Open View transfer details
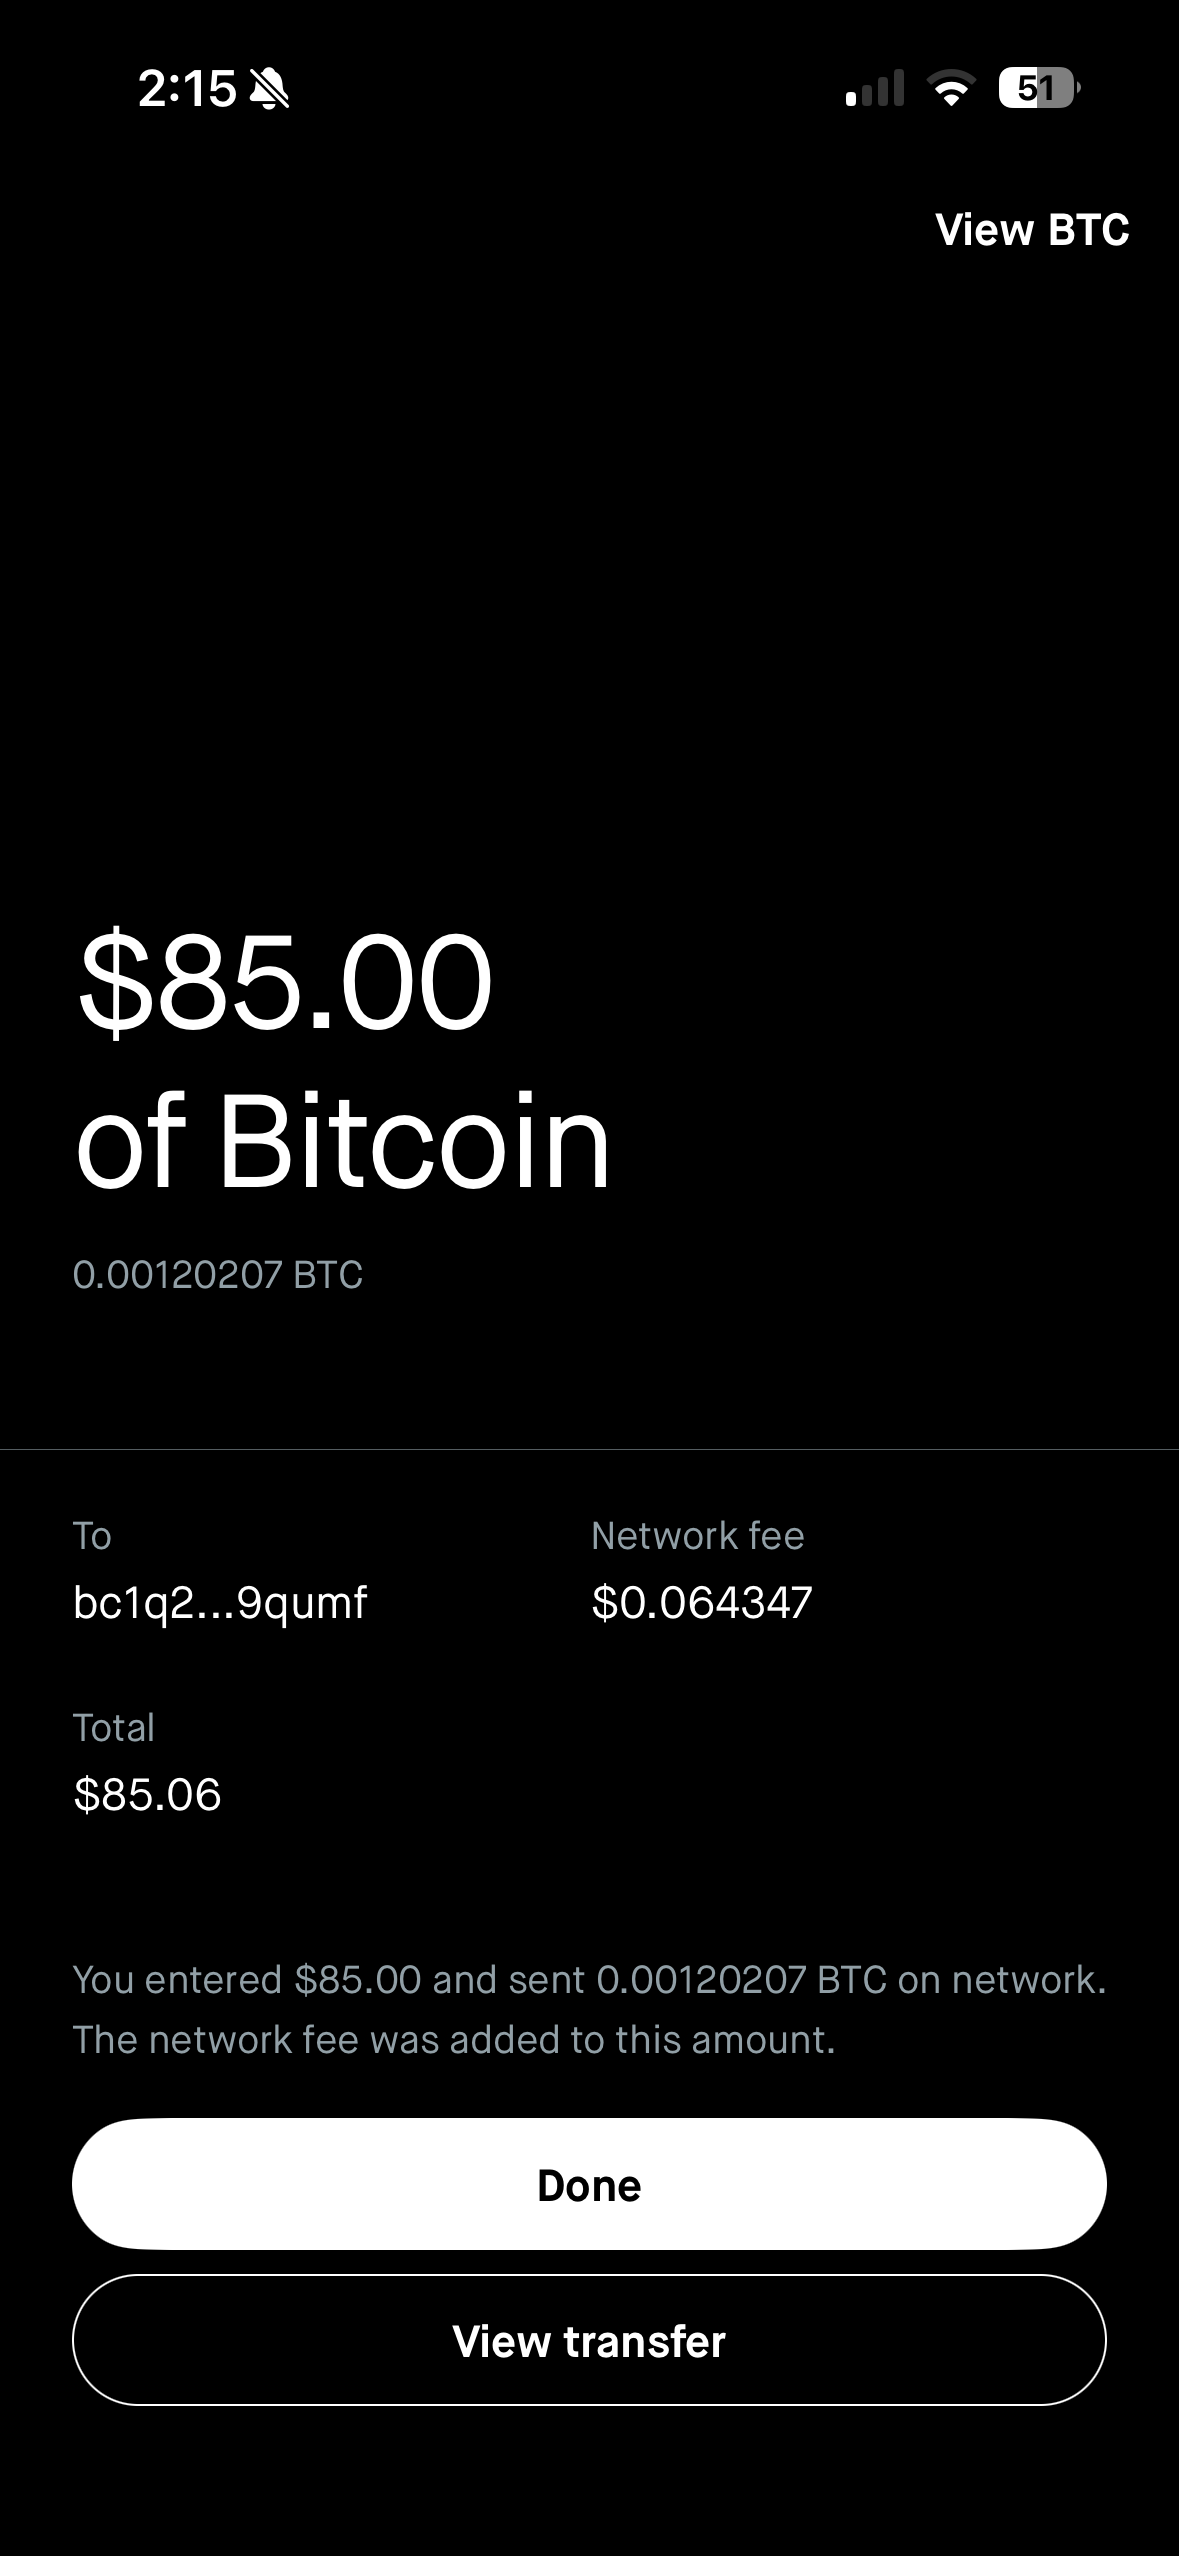 point(589,2341)
